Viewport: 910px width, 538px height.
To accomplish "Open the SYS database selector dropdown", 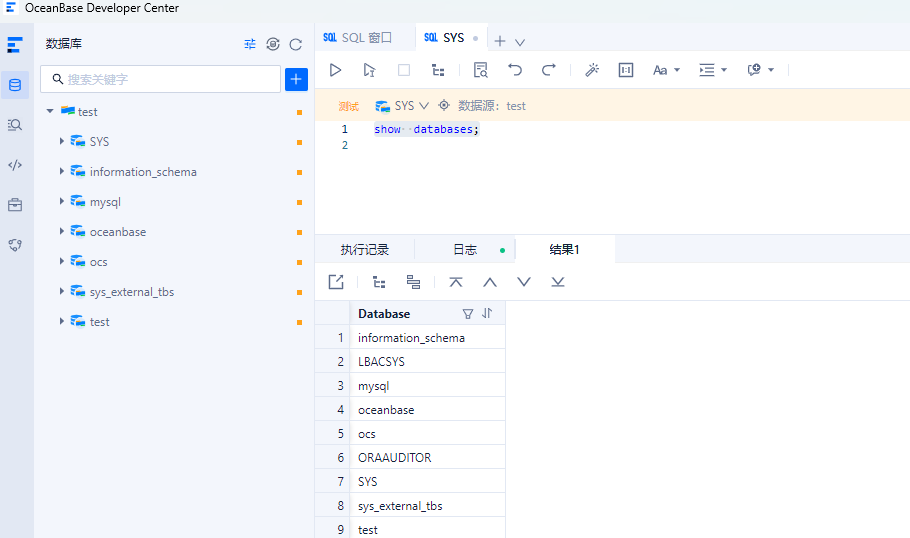I will [x=402, y=106].
